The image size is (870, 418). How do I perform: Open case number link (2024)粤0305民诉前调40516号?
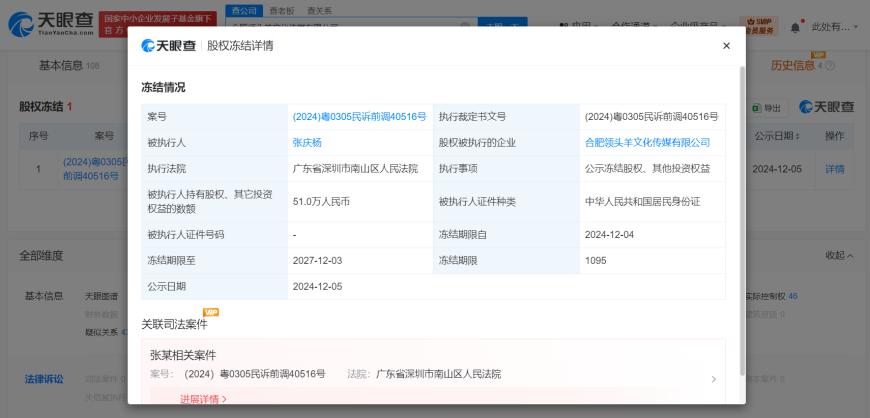pyautogui.click(x=359, y=117)
